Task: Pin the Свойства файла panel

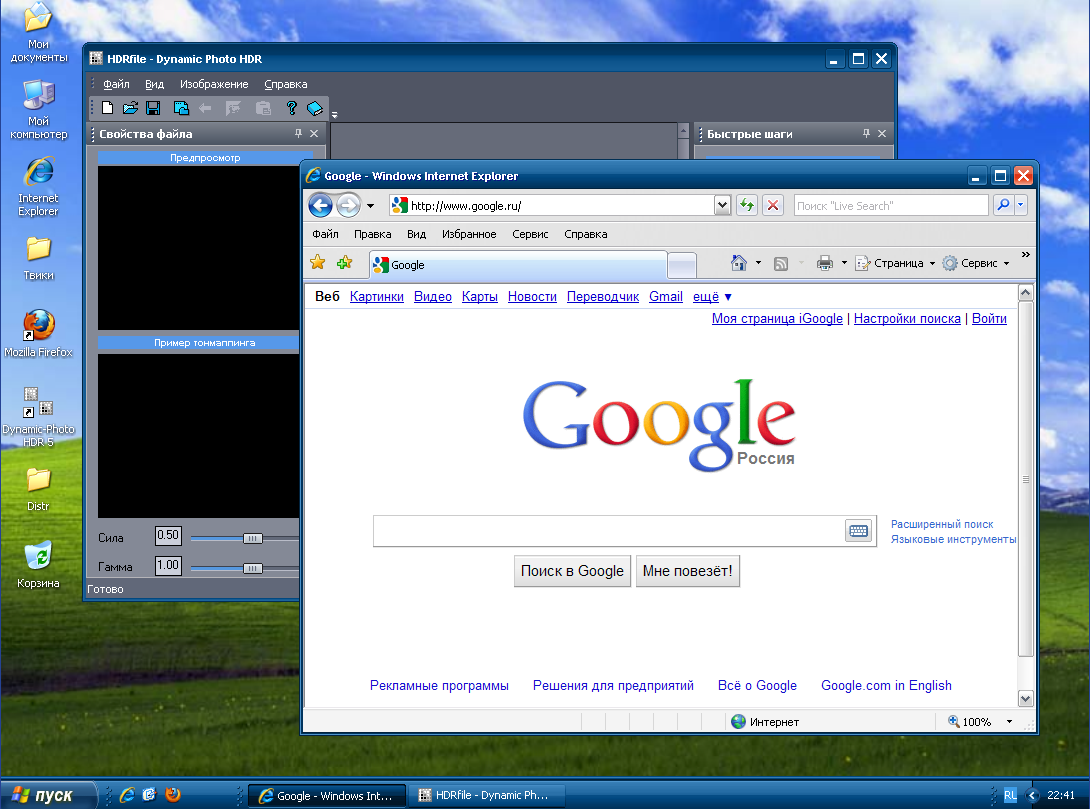Action: click(298, 133)
